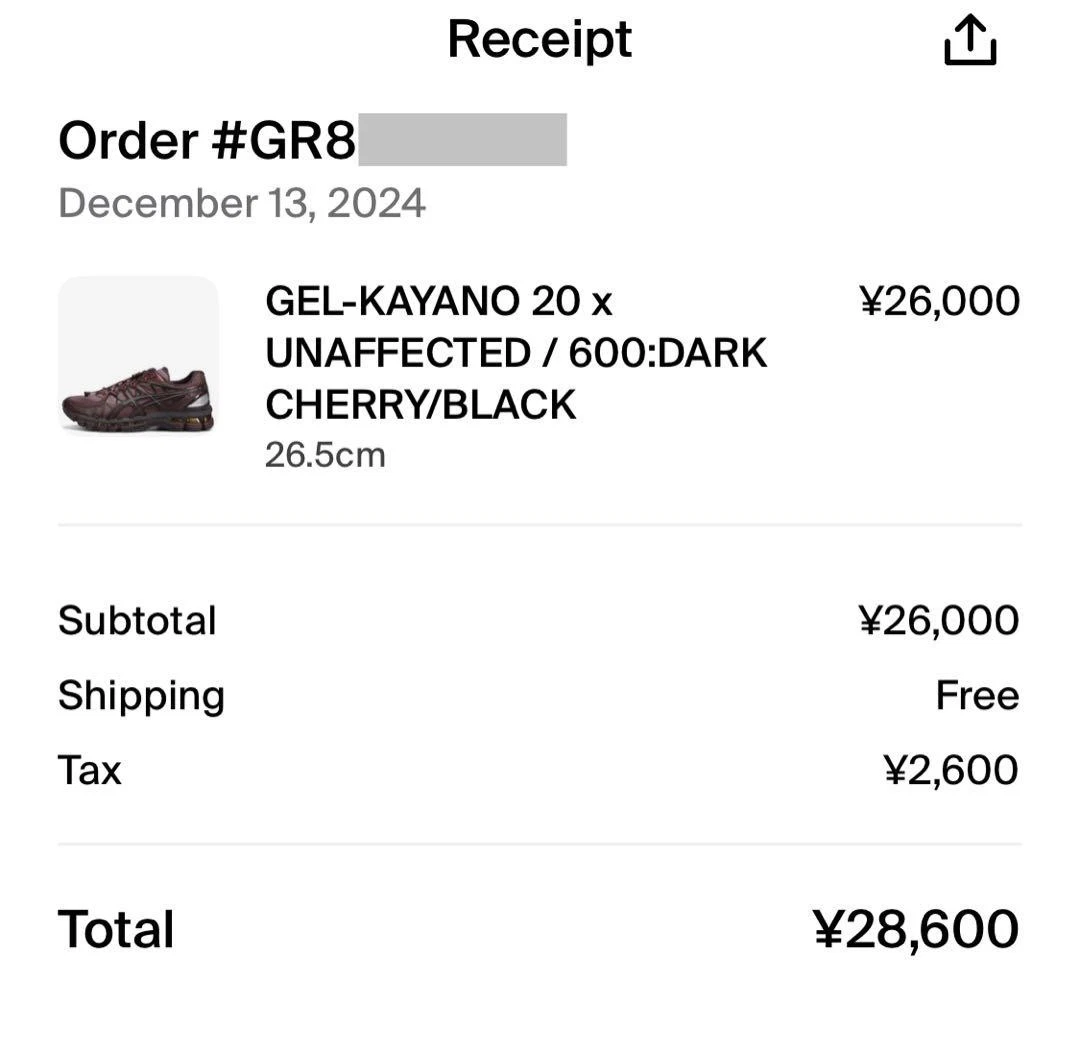The width and height of the screenshot is (1080, 1056).
Task: Select the Subtotal label
Action: [x=137, y=621]
